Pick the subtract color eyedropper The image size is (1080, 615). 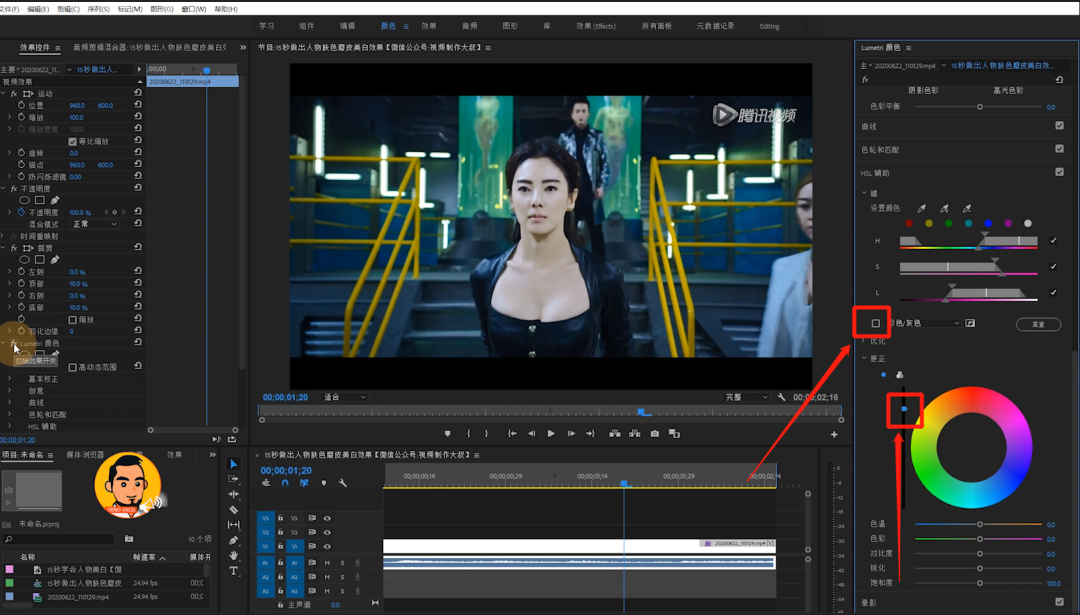click(967, 208)
